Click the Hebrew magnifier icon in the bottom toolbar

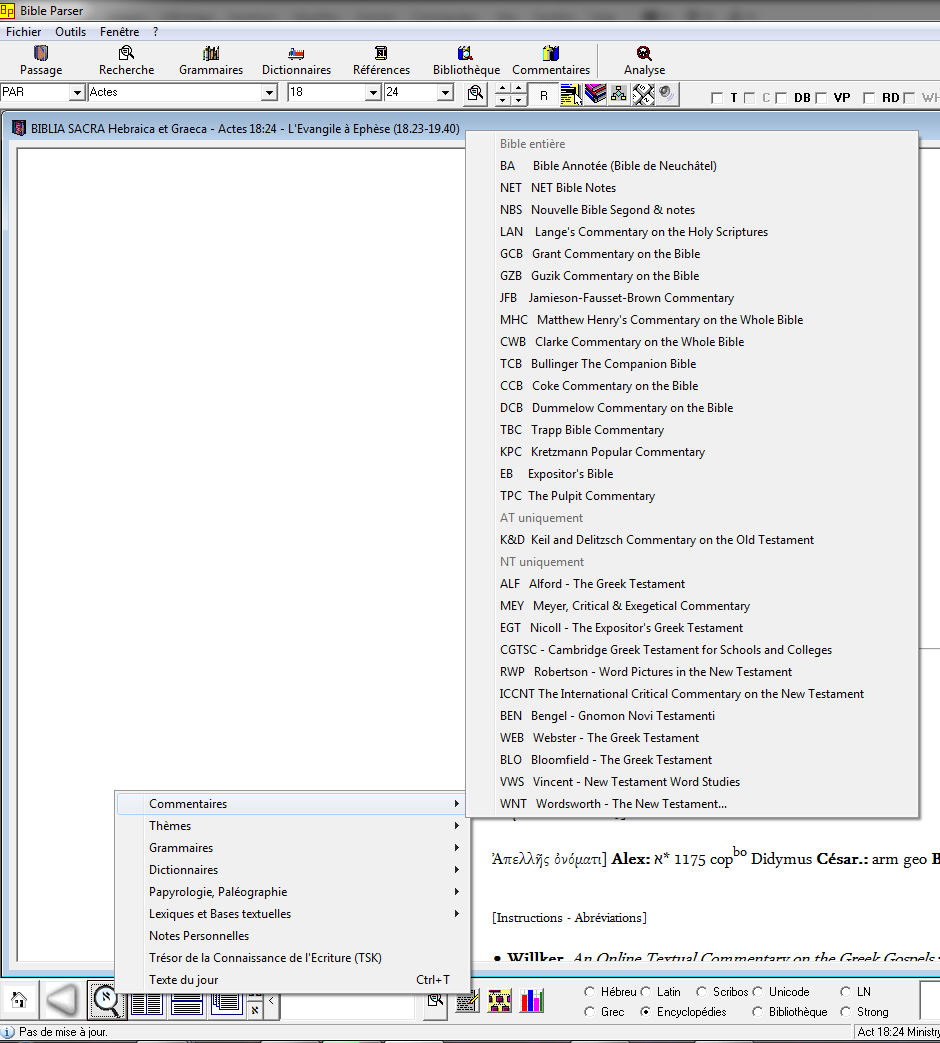tap(106, 1000)
